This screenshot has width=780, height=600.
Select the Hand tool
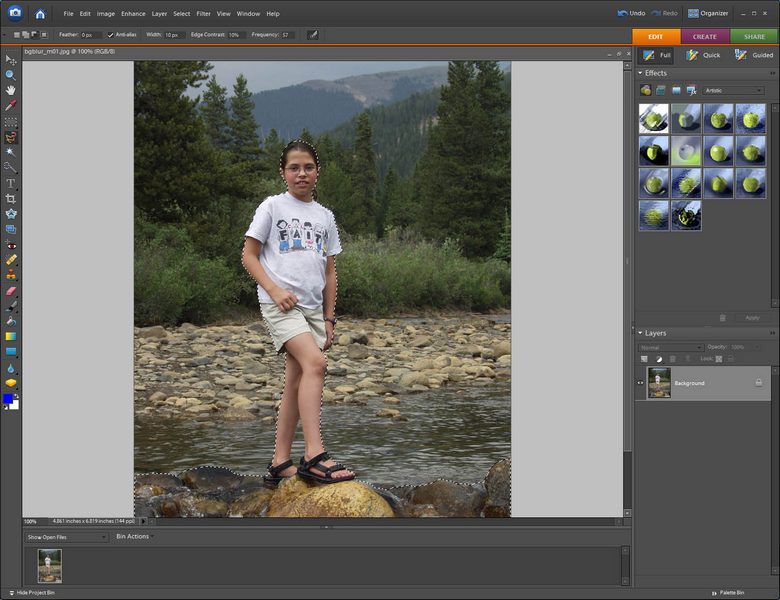coord(11,90)
